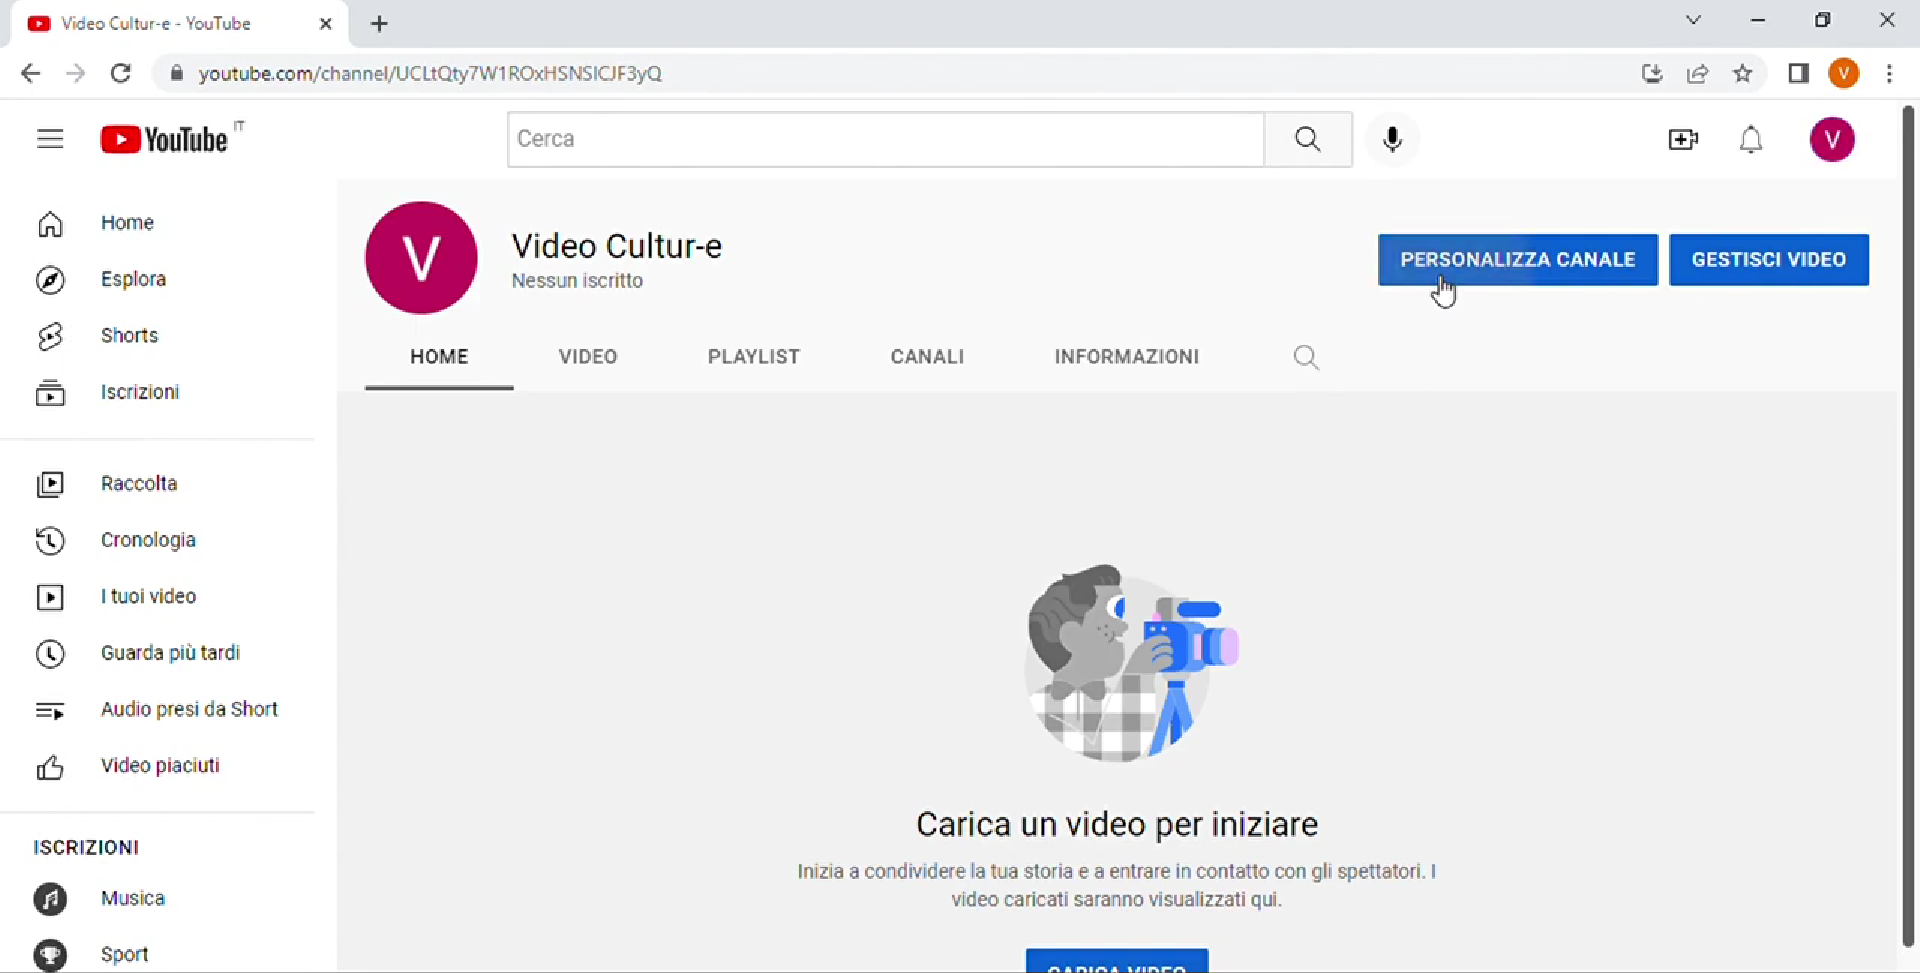Click the account avatar in the top bar
1920x973 pixels.
pyautogui.click(x=1833, y=139)
